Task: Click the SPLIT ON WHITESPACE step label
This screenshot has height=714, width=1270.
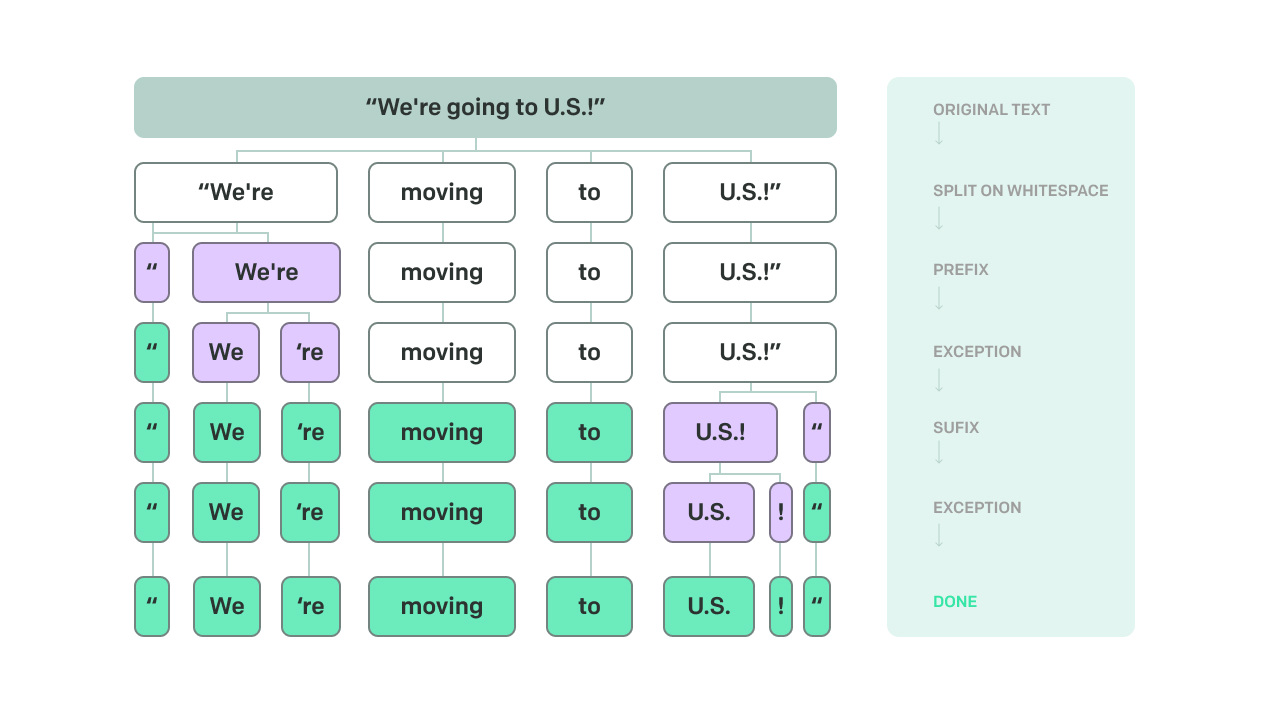Action: tap(1020, 190)
